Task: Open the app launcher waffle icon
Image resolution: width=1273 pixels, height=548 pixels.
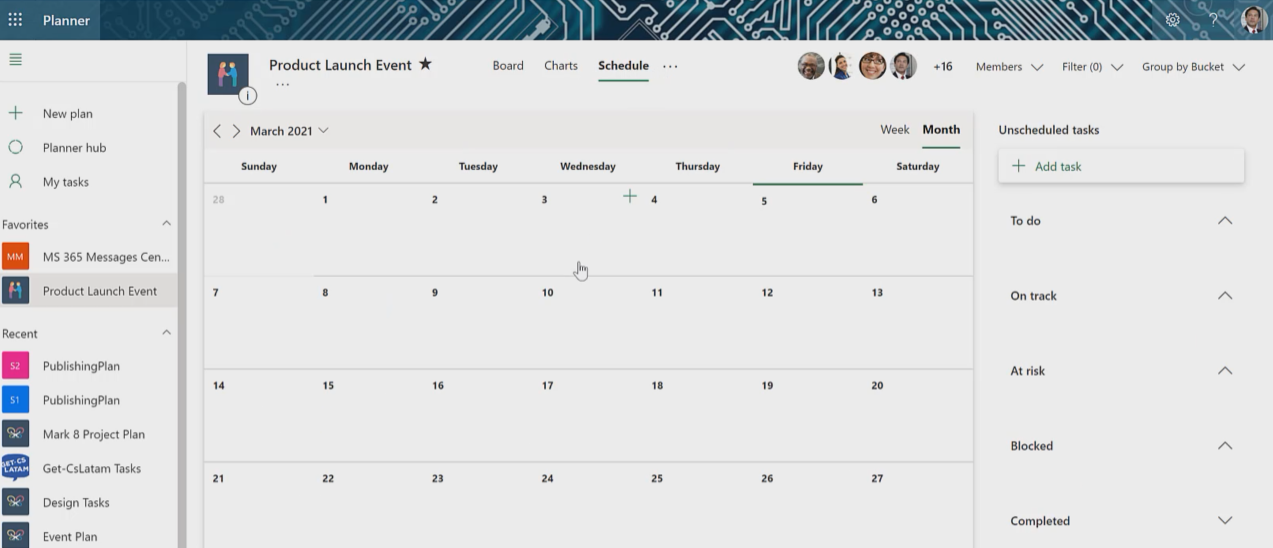Action: pos(15,20)
